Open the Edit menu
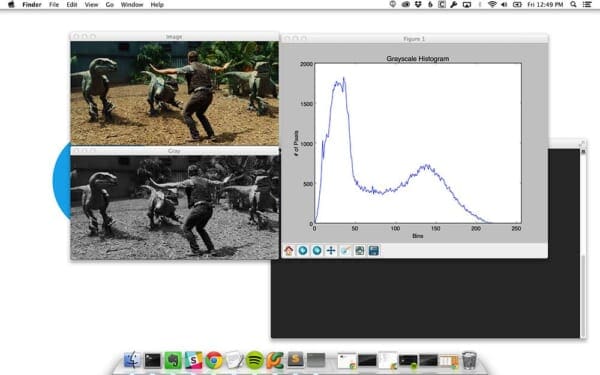Viewport: 600px width, 375px height. click(72, 5)
